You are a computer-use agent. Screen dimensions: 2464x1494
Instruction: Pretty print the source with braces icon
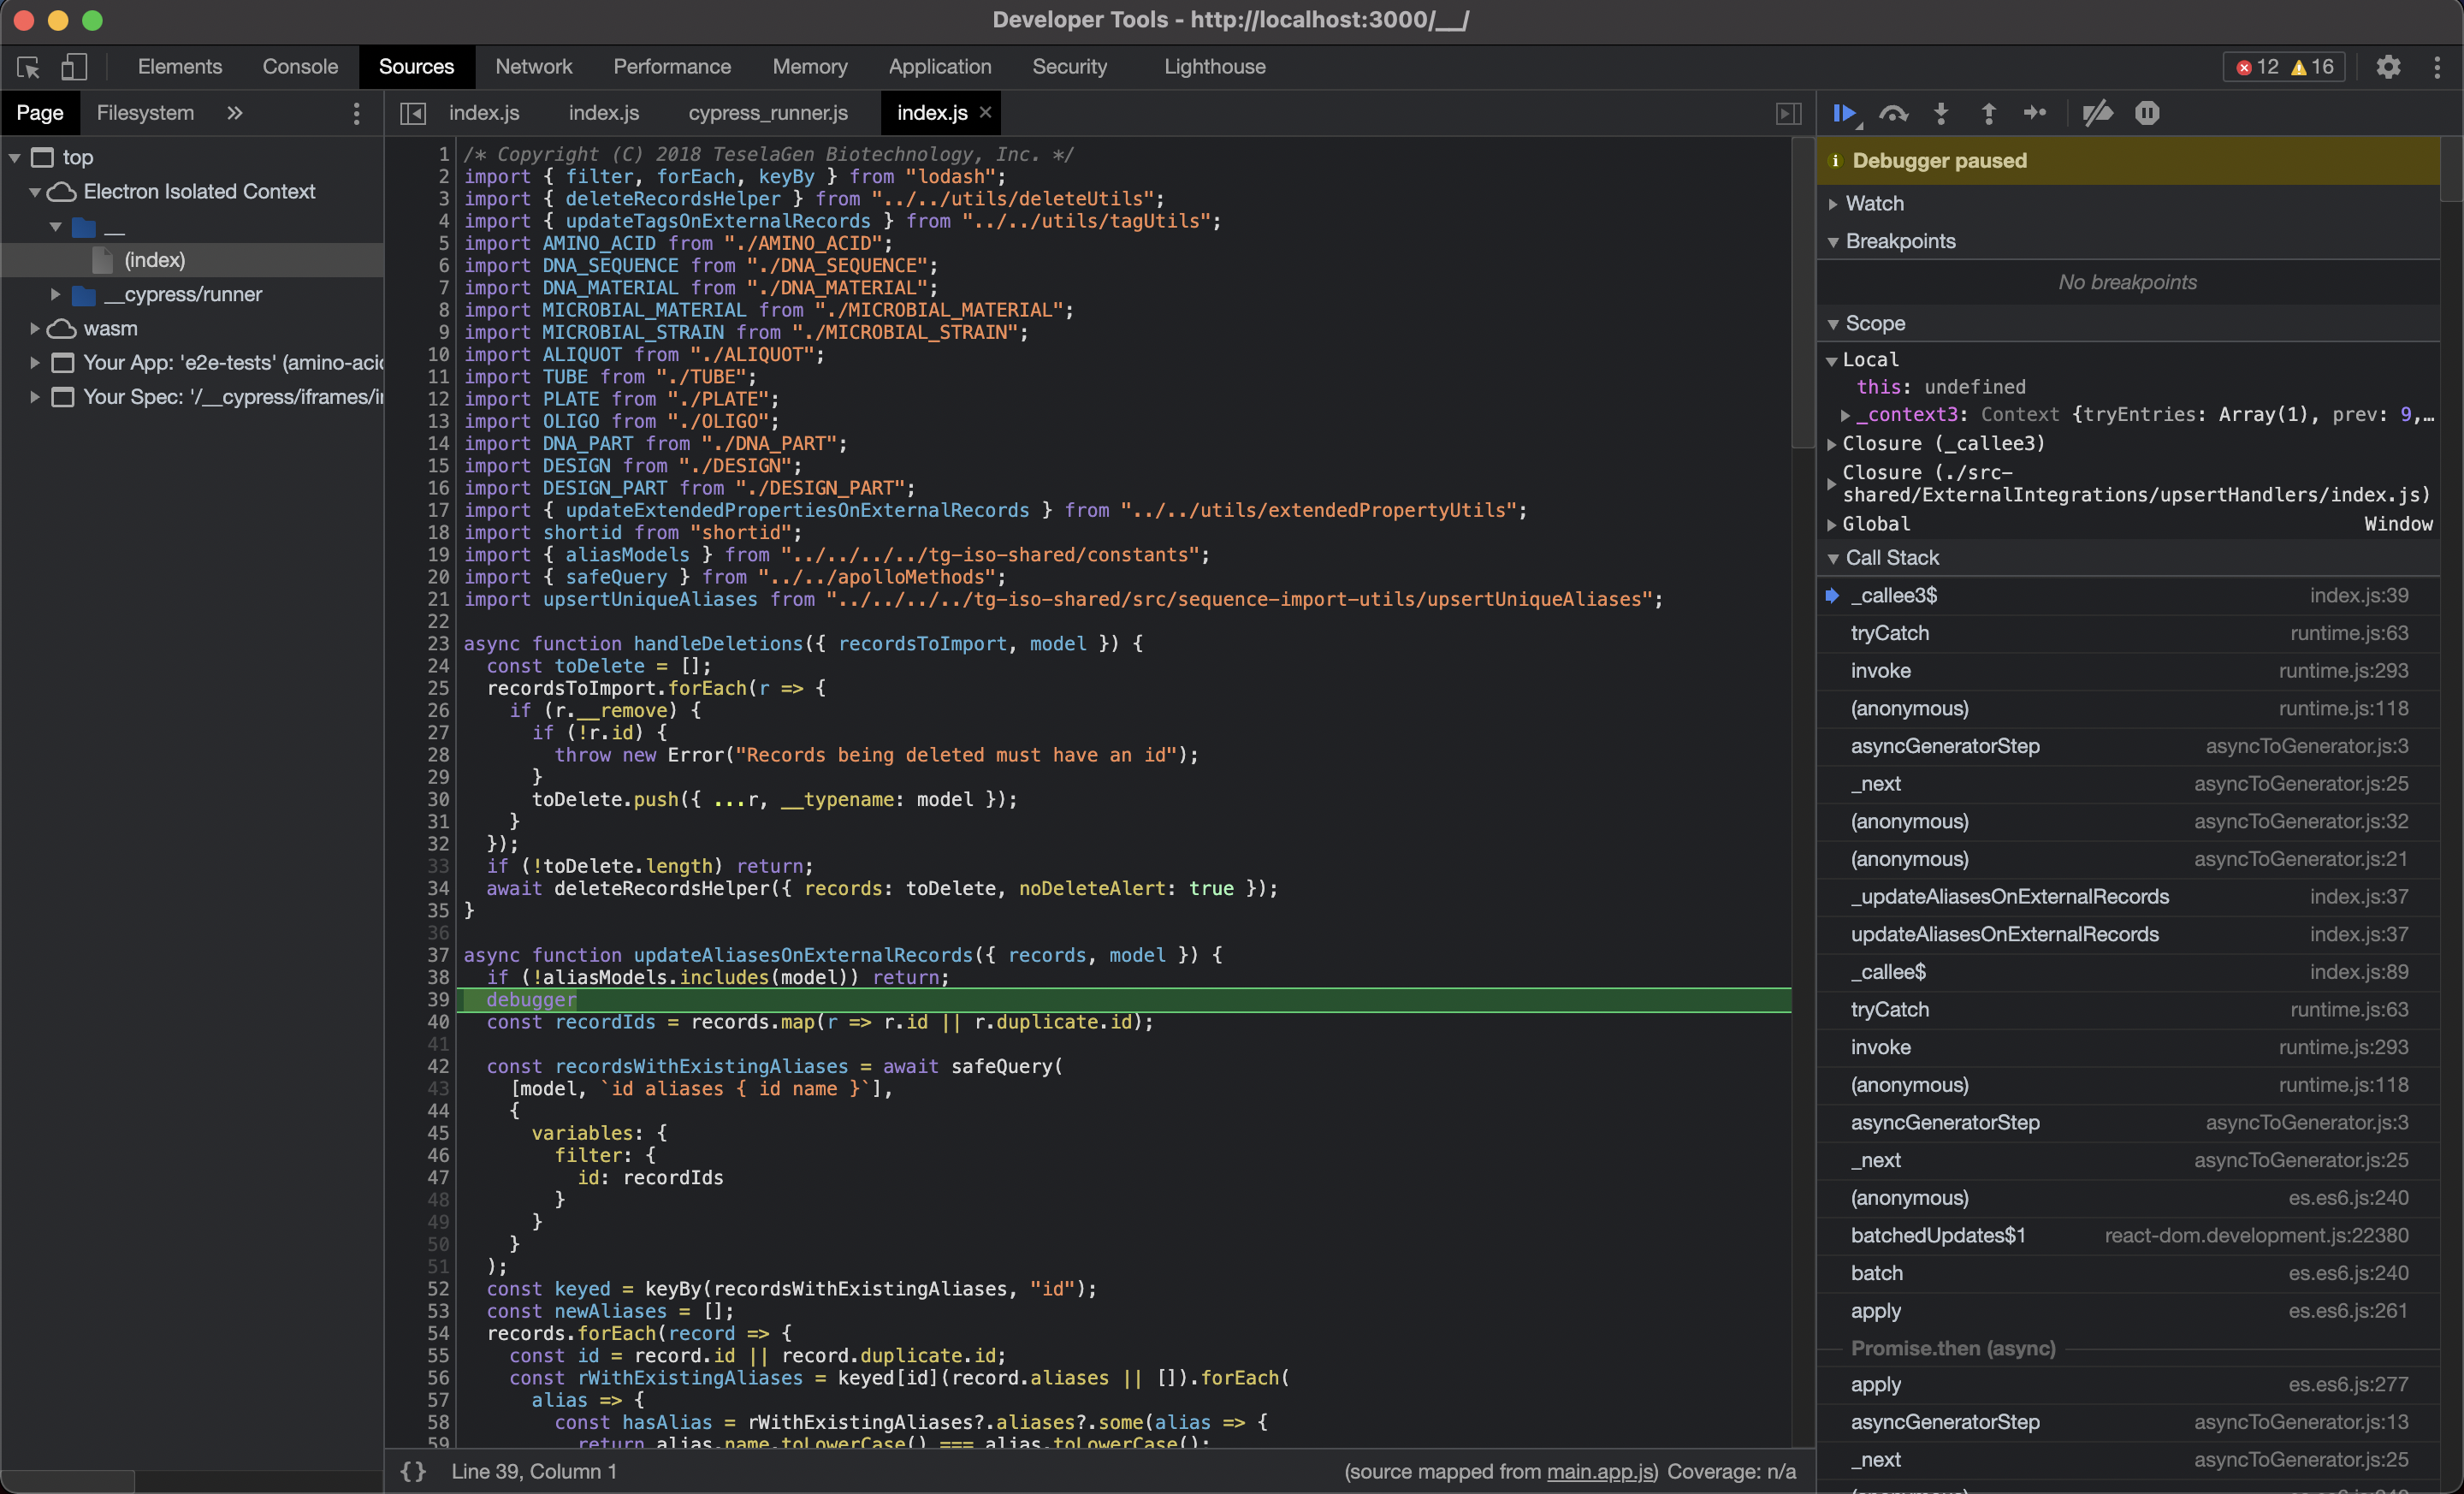coord(413,1471)
